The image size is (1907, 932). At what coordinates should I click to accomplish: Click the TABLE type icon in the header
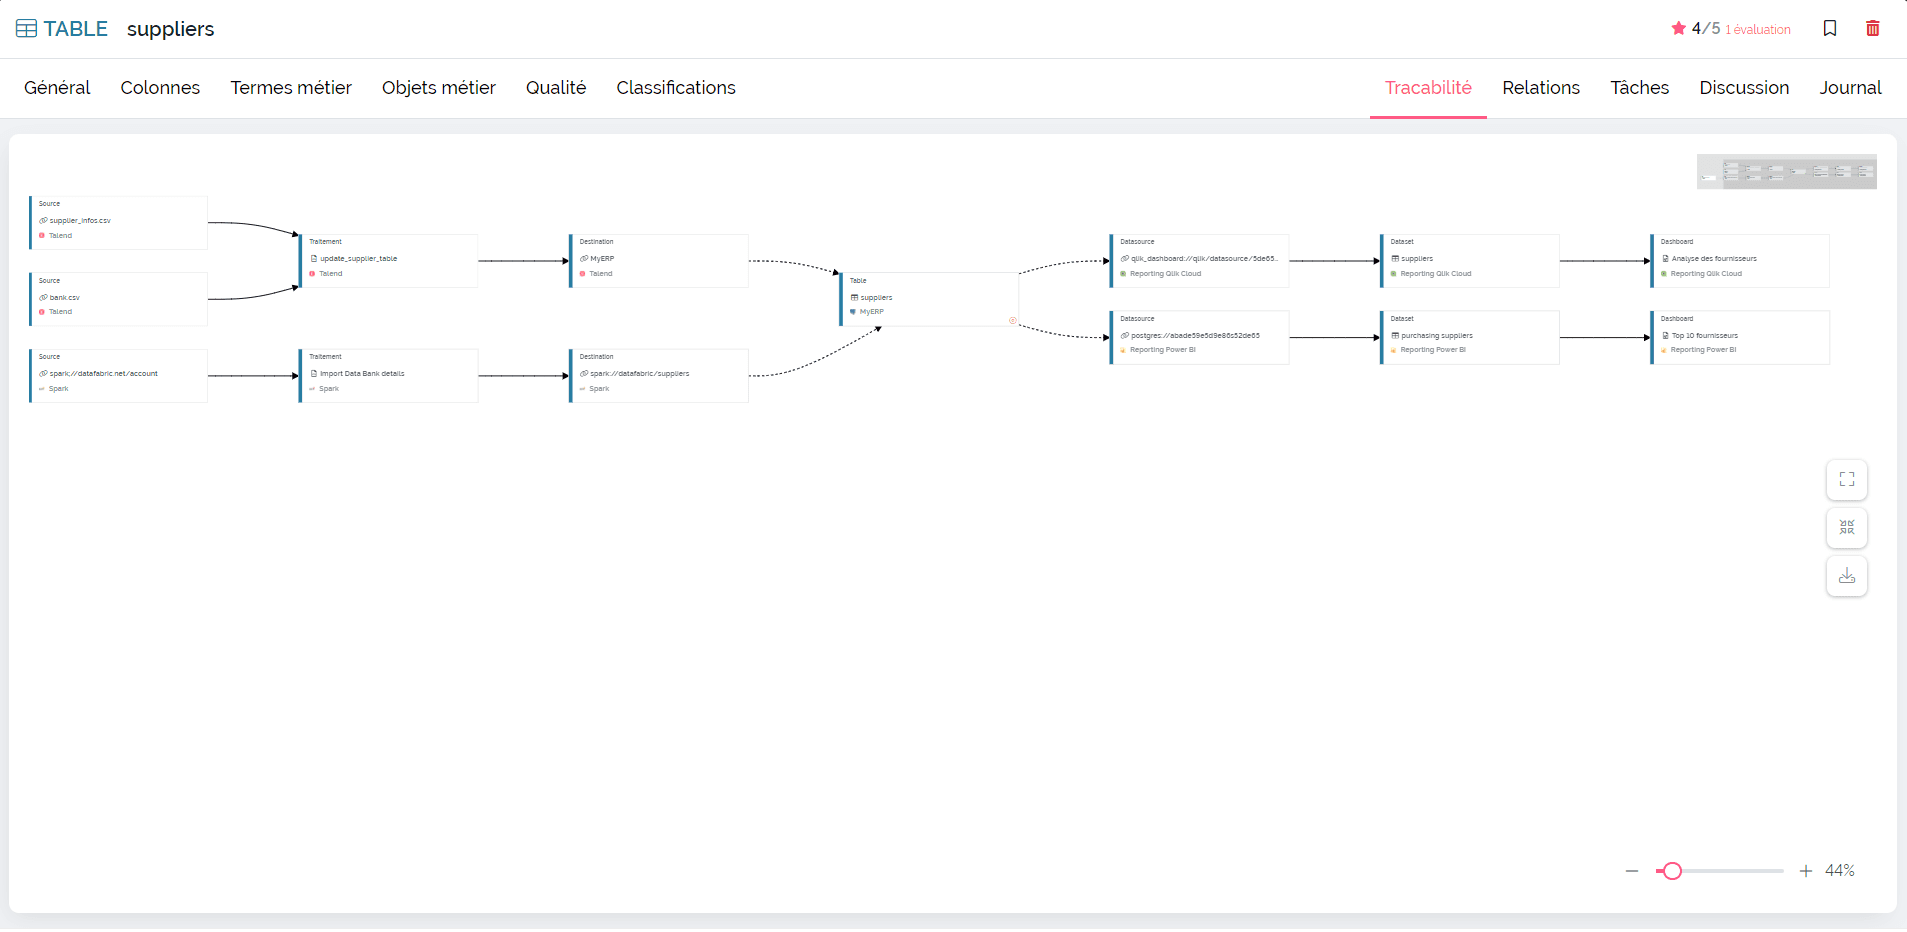pos(27,29)
